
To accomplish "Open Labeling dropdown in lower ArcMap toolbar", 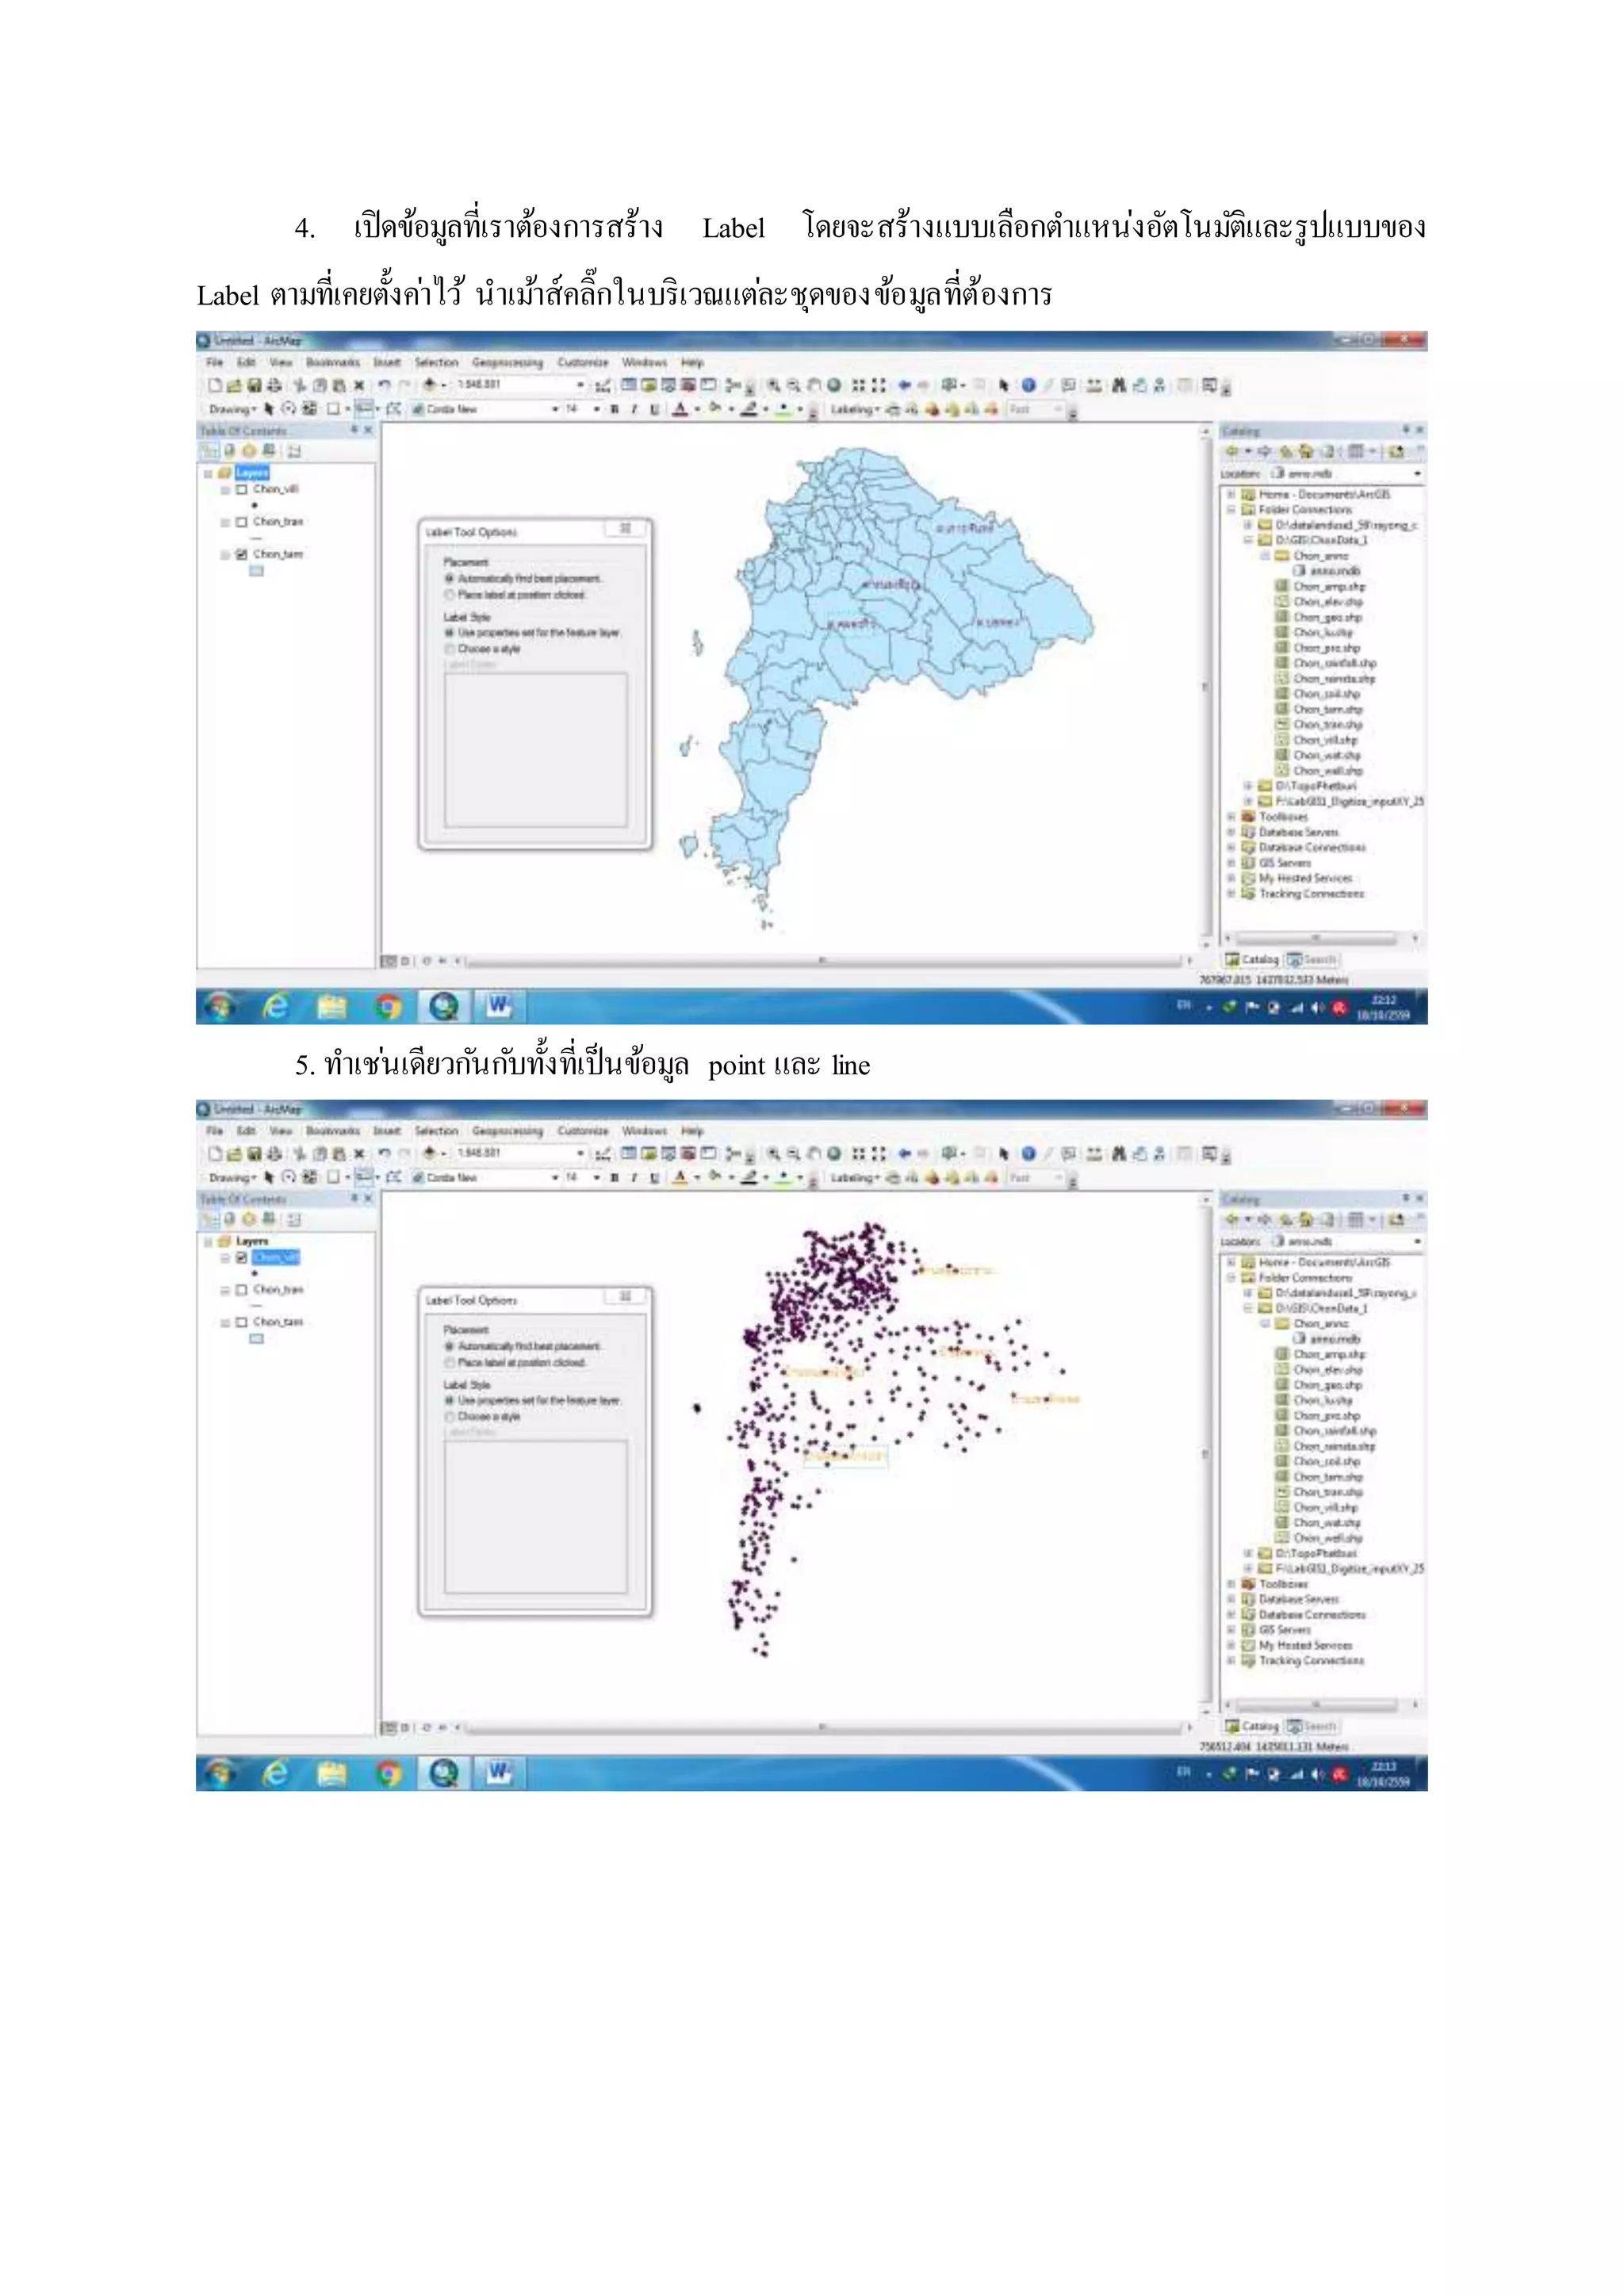I will click(x=854, y=1177).
